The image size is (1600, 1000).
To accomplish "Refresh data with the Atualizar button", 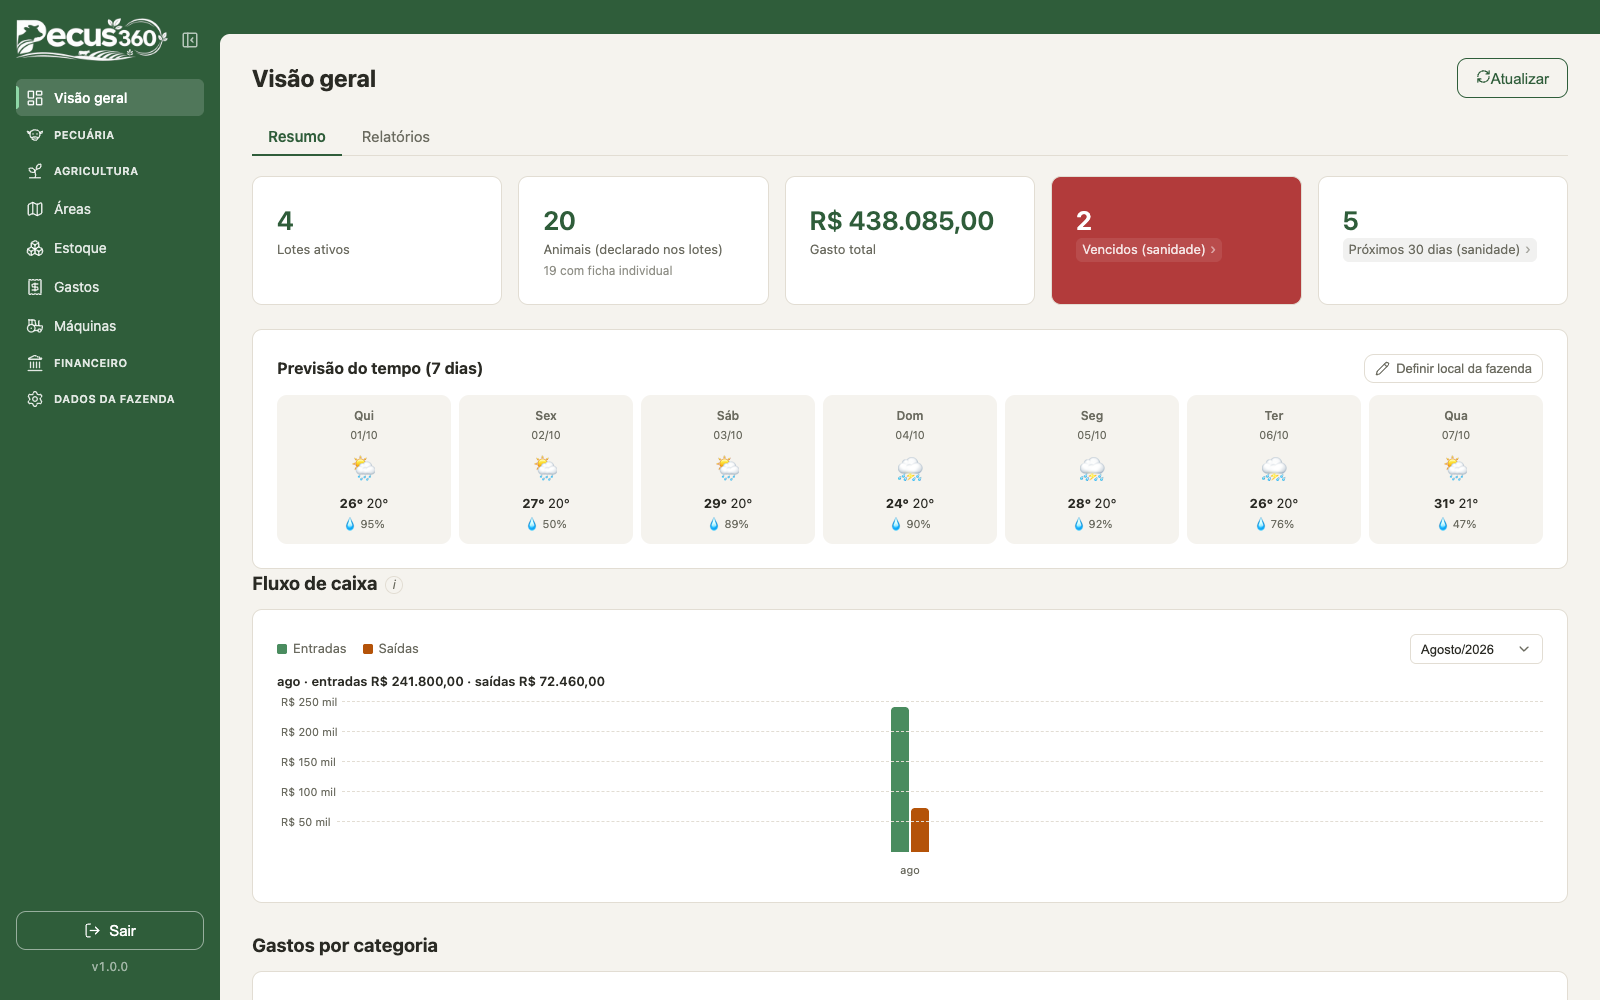I will tap(1512, 78).
